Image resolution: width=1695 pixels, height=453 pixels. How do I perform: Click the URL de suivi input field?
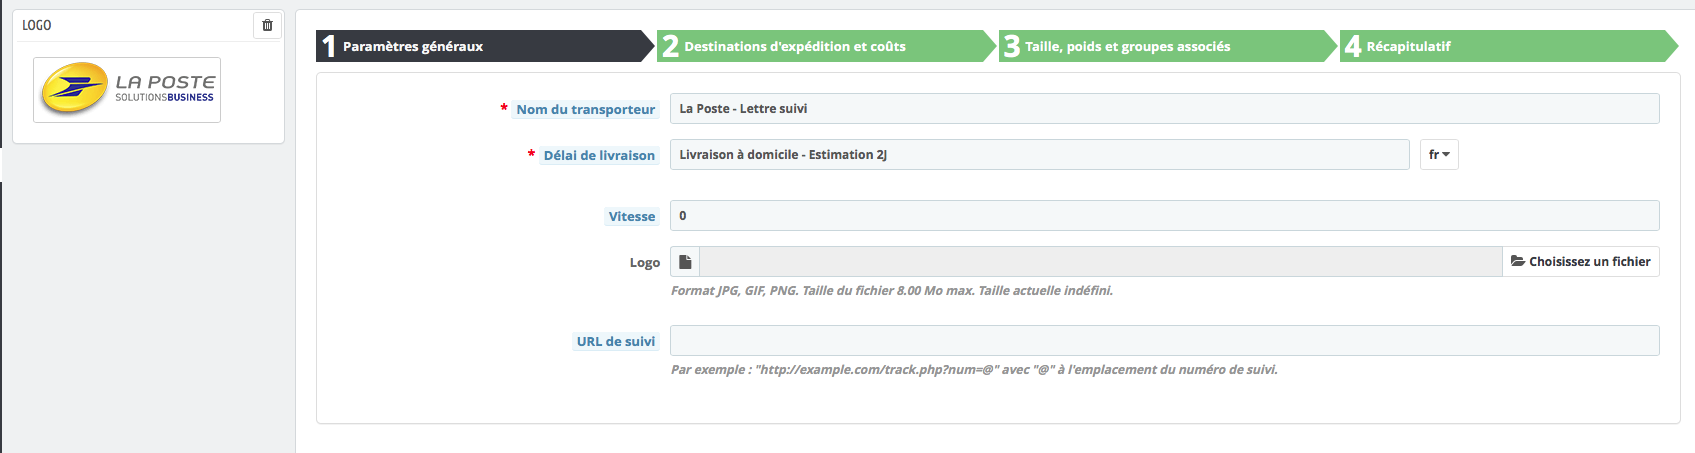click(x=1164, y=340)
